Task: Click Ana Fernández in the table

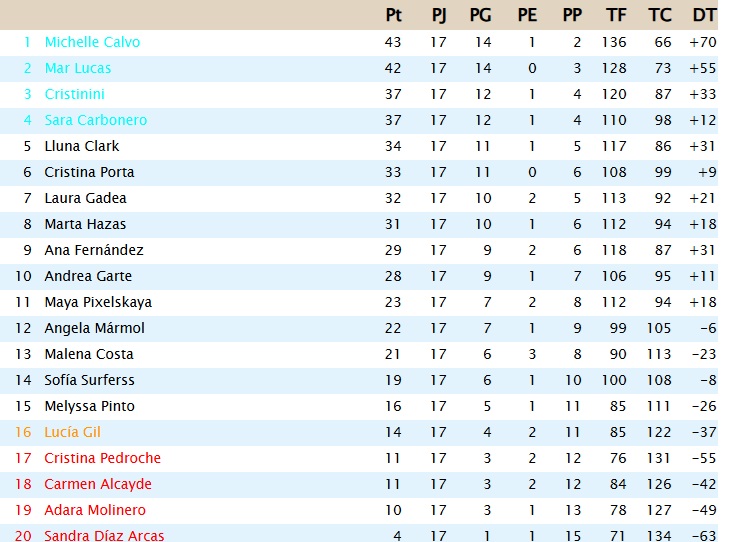Action: pyautogui.click(x=94, y=250)
